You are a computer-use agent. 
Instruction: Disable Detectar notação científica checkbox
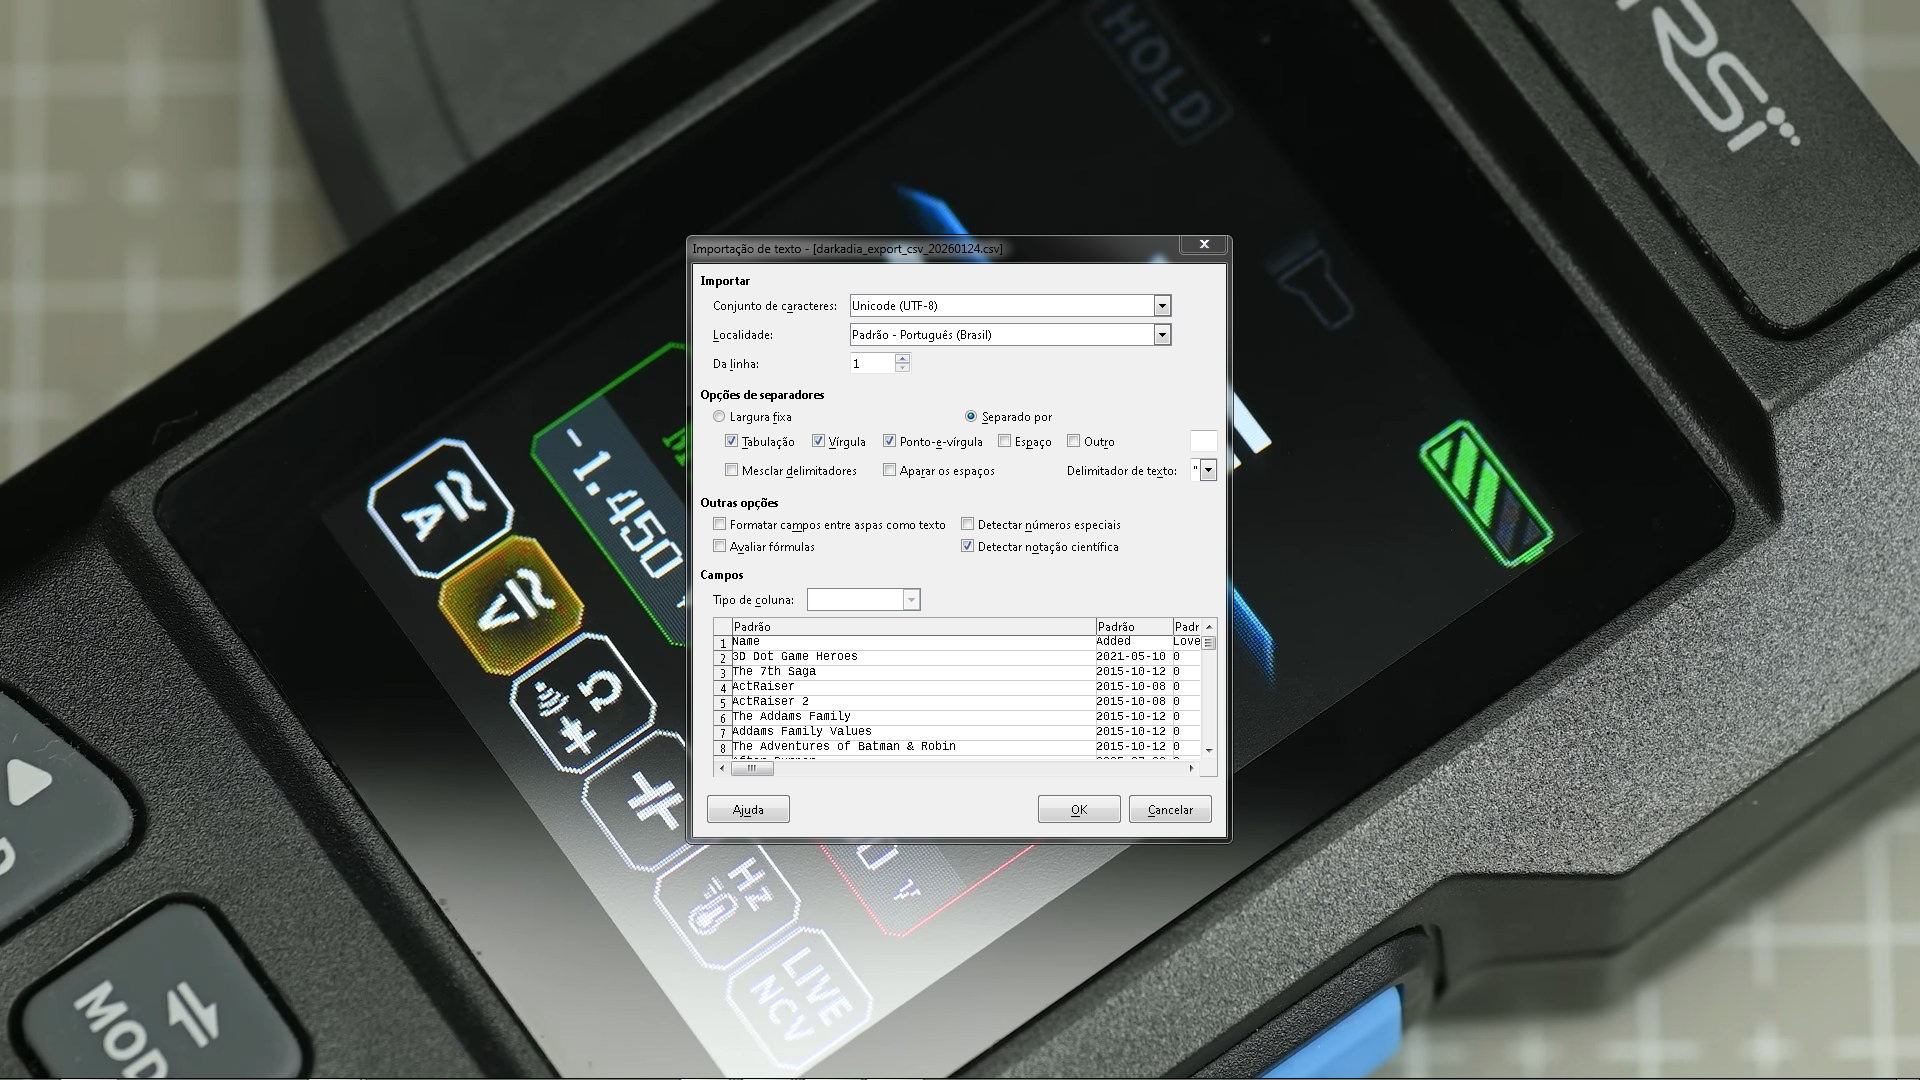point(967,546)
